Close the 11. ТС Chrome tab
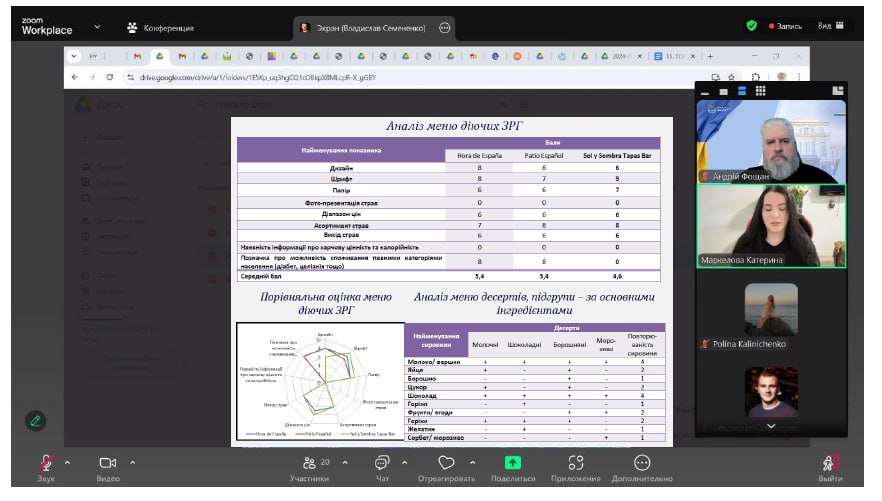 (x=692, y=56)
